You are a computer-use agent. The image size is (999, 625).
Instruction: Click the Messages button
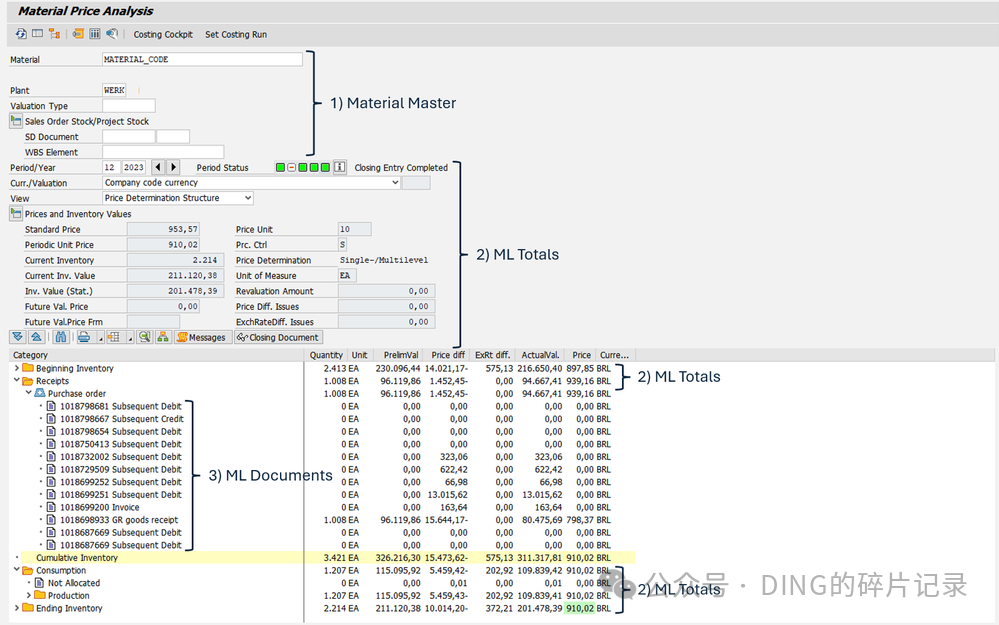click(201, 337)
